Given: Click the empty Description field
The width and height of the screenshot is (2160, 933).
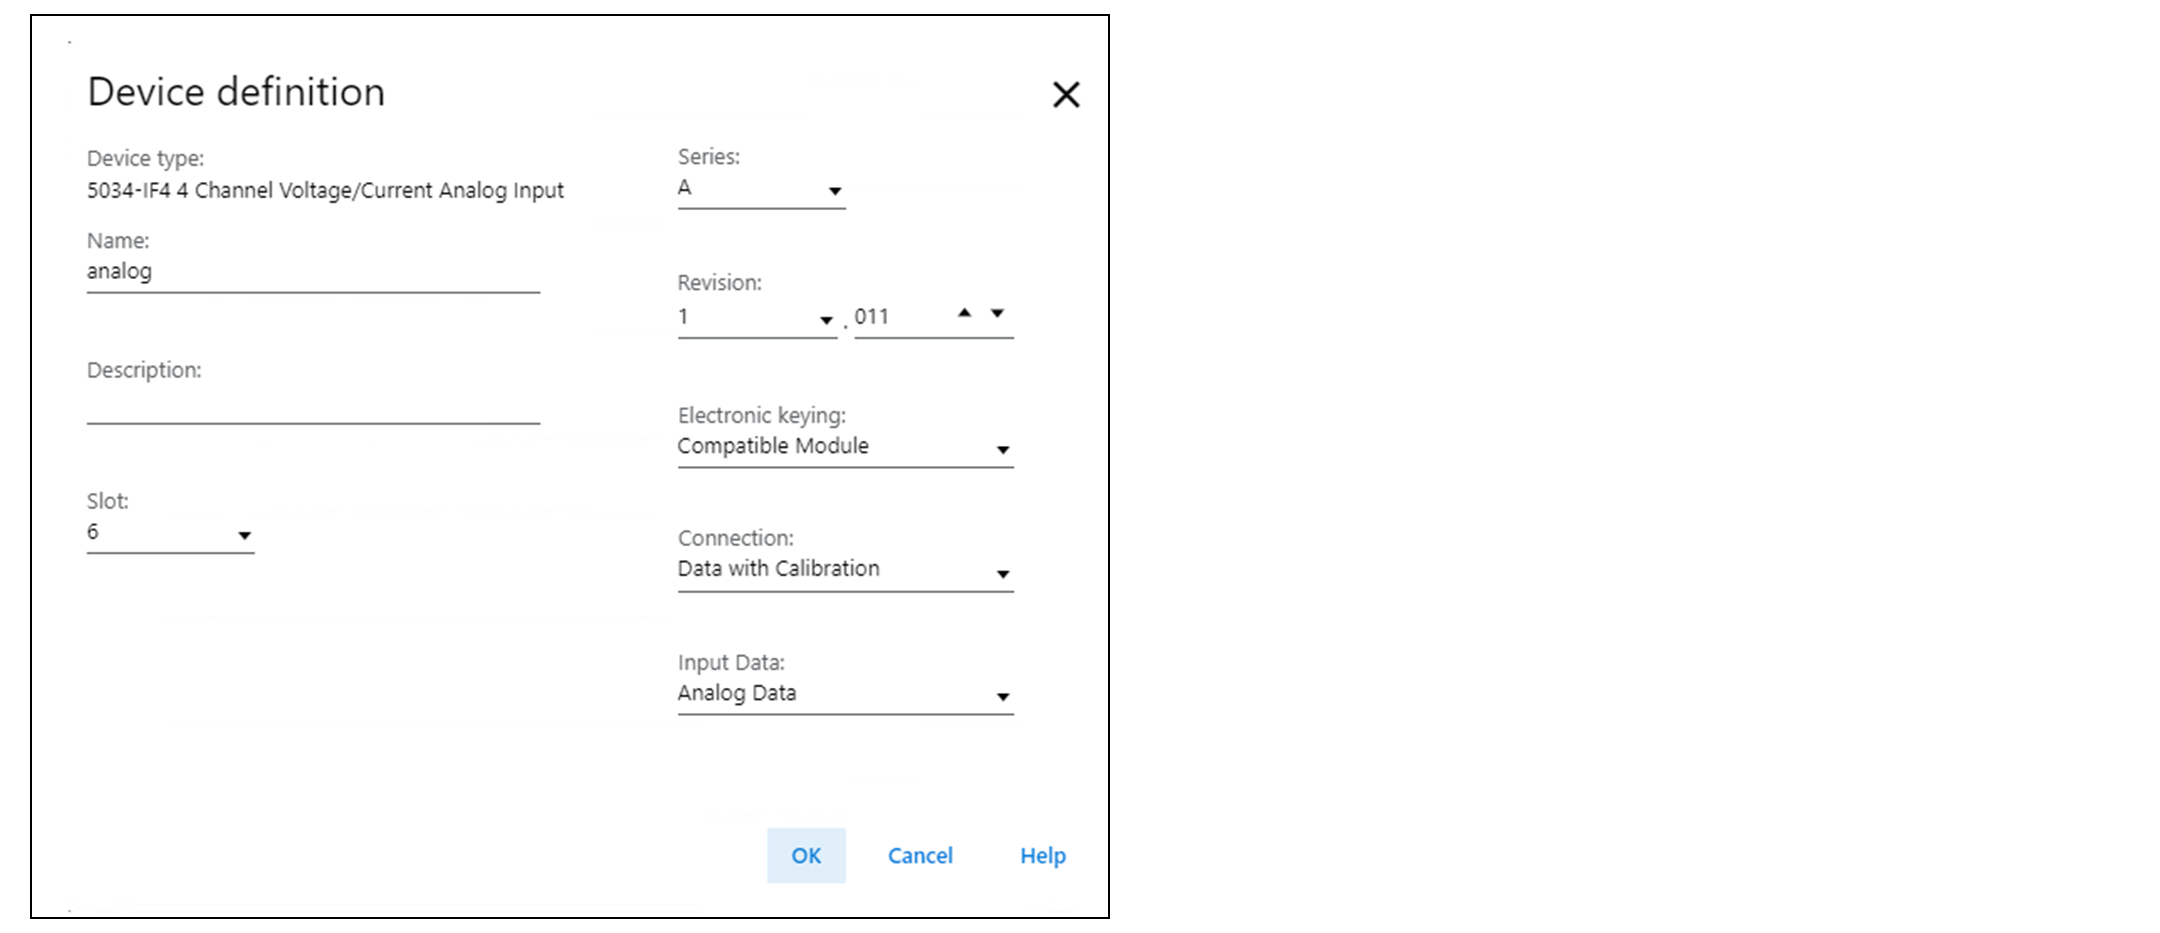Looking at the screenshot, I should coord(312,406).
